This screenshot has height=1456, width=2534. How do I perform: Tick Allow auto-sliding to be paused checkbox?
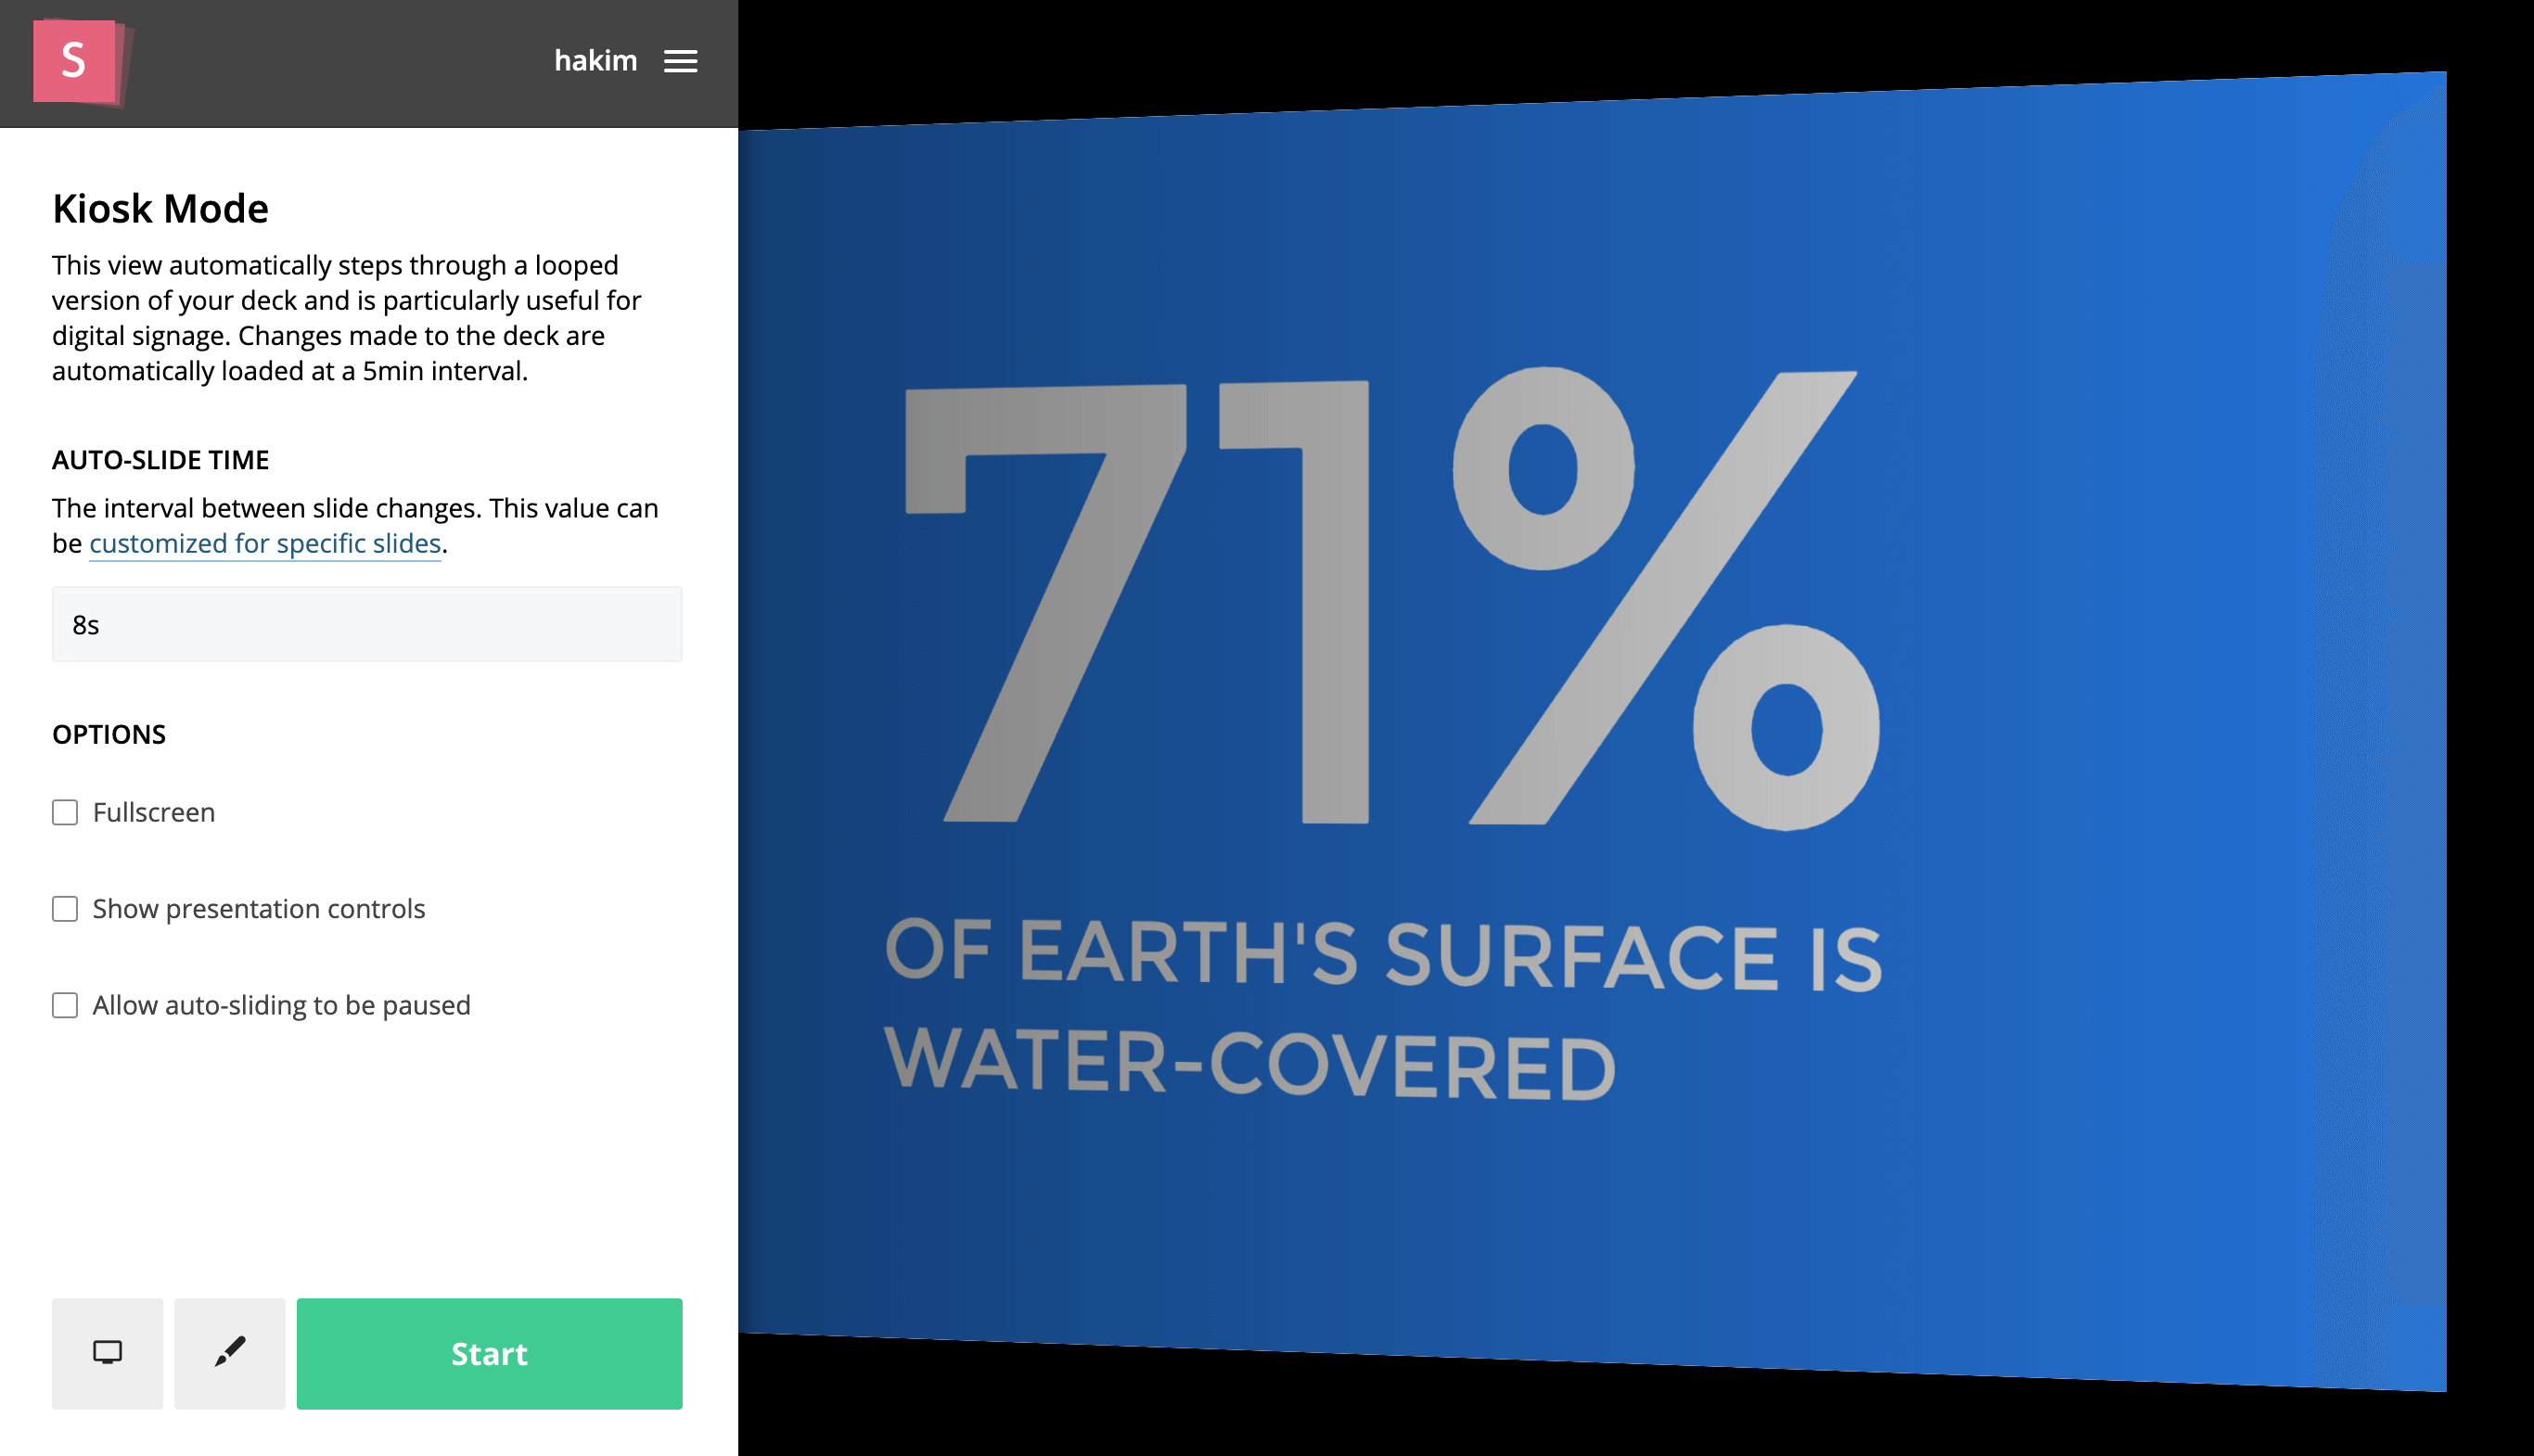click(65, 1005)
